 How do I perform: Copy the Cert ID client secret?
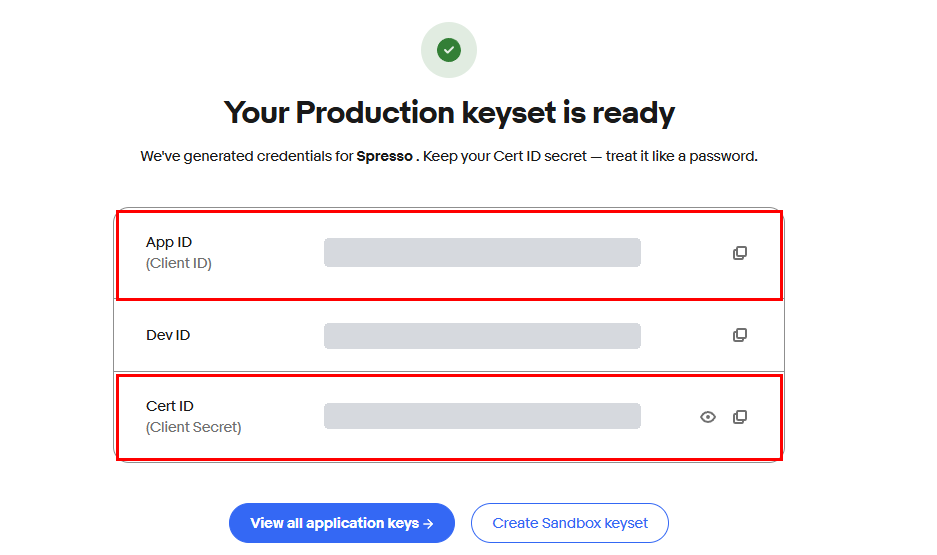[740, 416]
